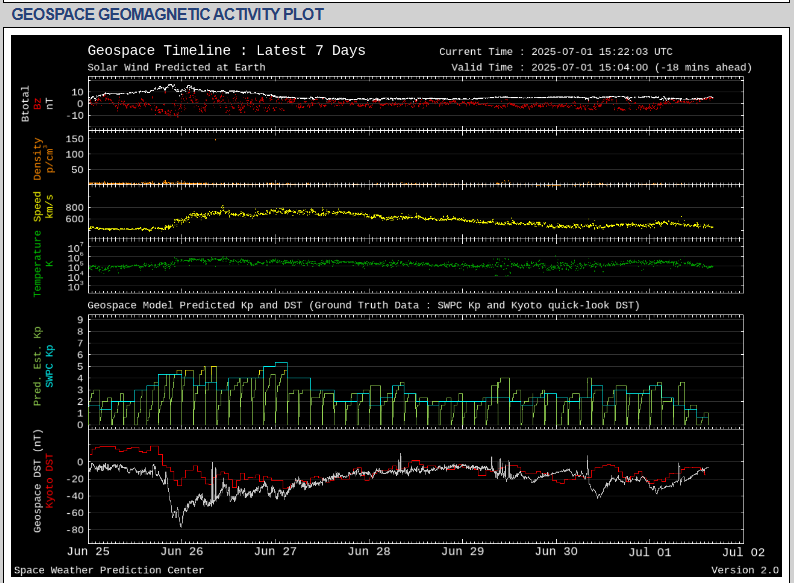
Task: Click the cyan SWPC Kp axis label
Action: 50,367
